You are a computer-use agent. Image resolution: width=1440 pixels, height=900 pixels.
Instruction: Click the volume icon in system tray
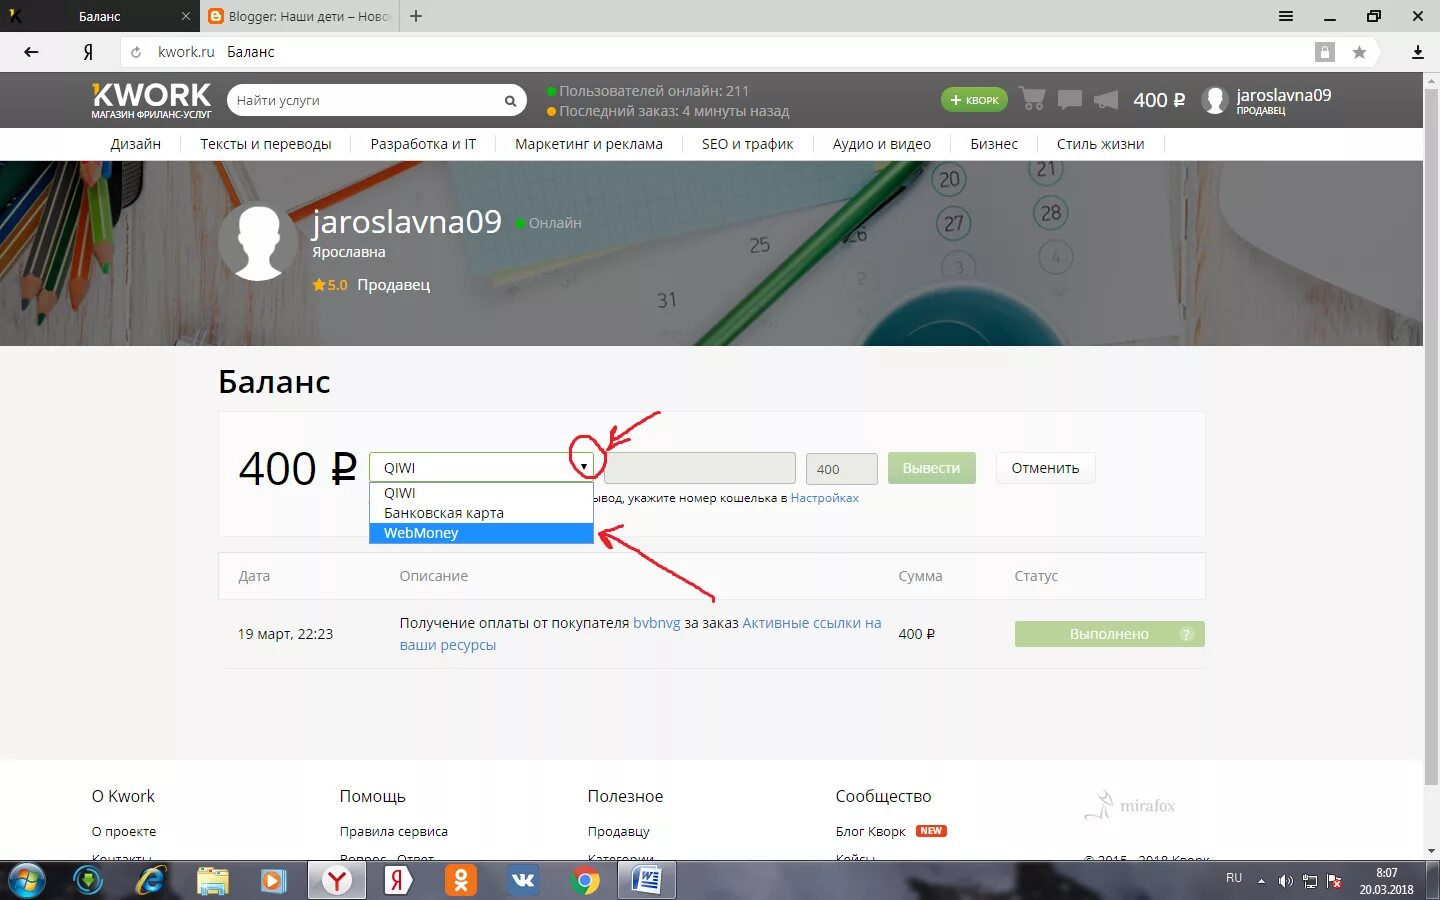point(1285,881)
